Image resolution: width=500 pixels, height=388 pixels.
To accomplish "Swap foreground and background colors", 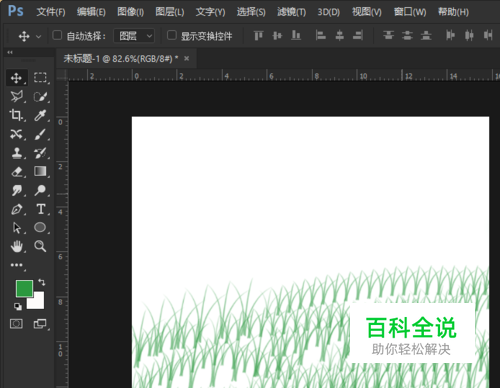I will (42, 282).
